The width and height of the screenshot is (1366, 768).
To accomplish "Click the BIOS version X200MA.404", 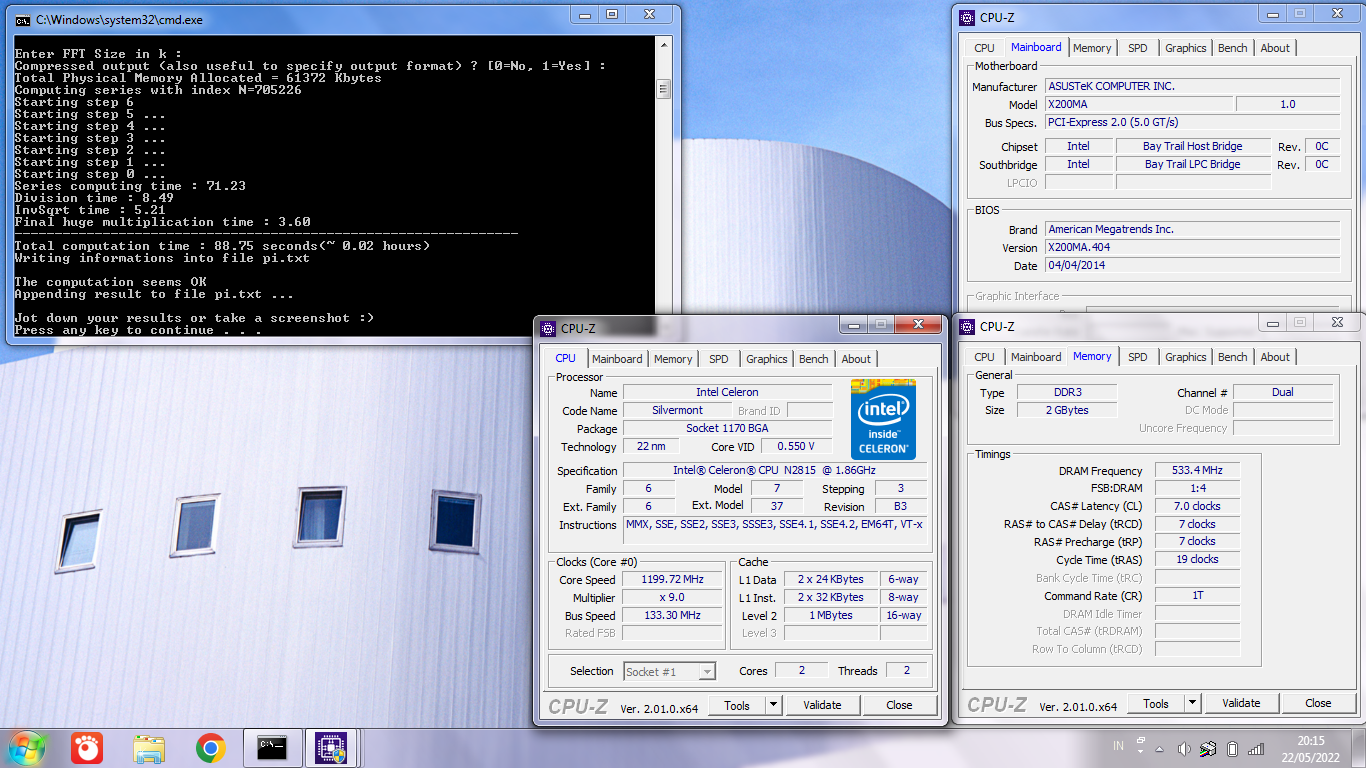I will (1192, 247).
